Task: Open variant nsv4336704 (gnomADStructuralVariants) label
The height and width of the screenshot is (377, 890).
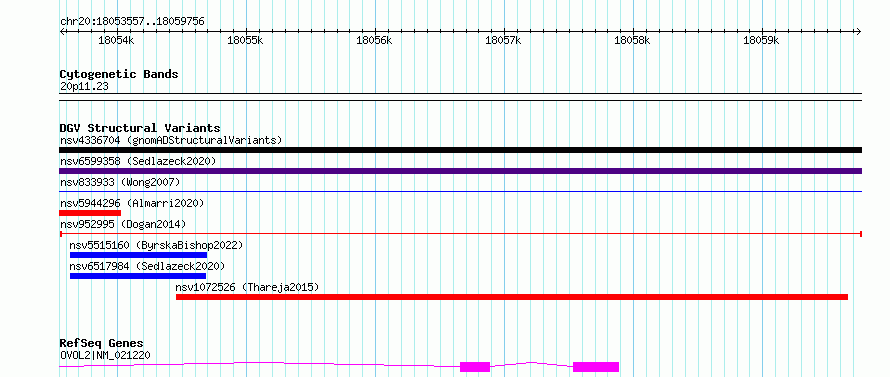Action: (171, 140)
